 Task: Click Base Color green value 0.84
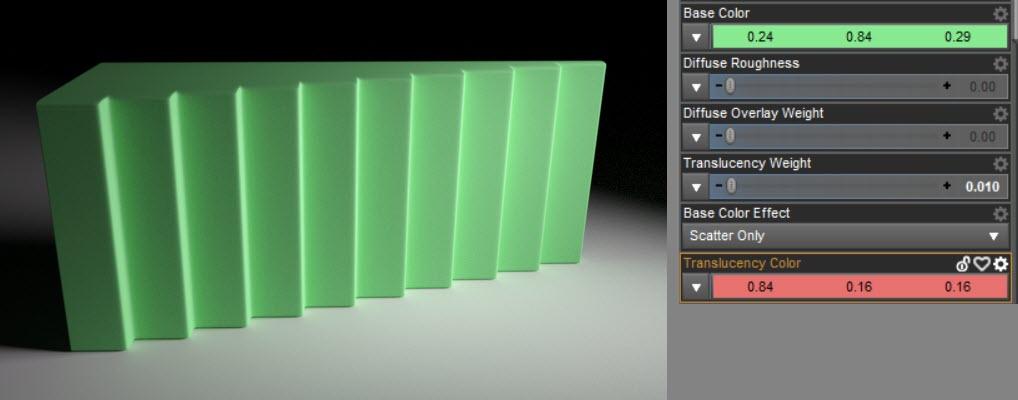click(x=859, y=37)
